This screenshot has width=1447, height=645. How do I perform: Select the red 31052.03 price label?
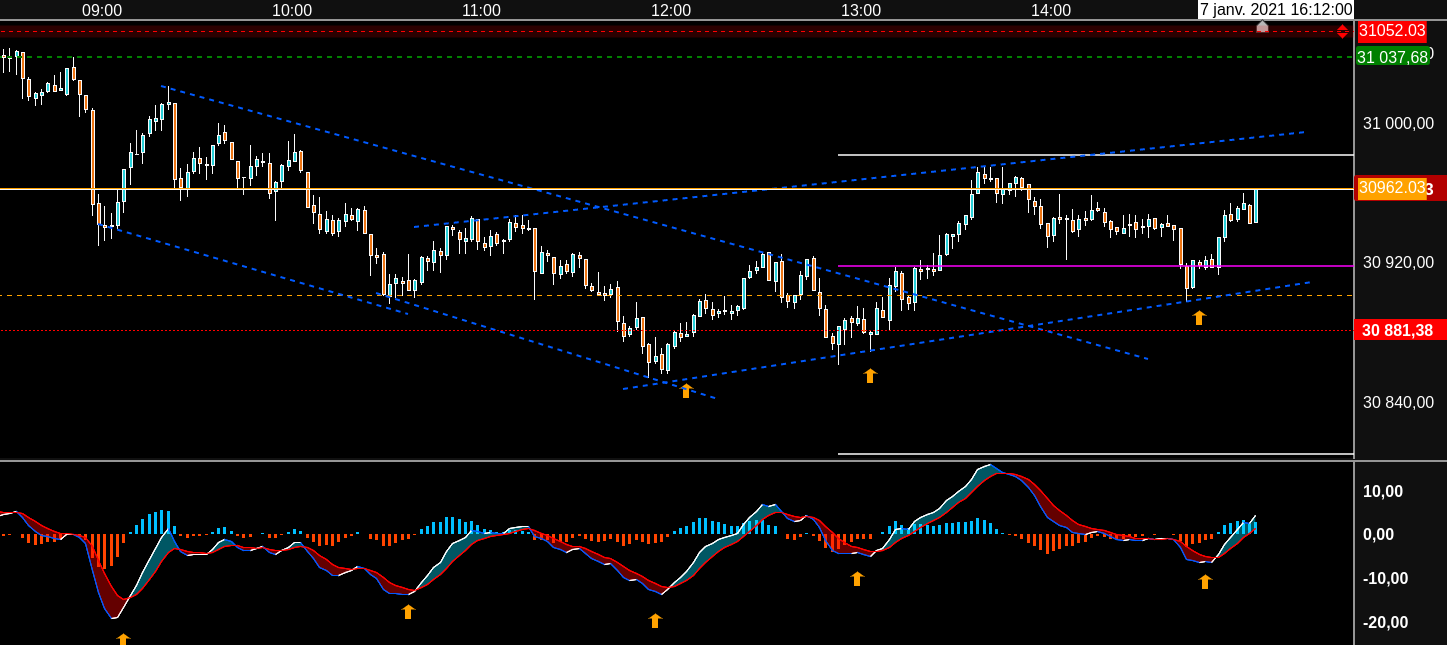click(x=1391, y=31)
